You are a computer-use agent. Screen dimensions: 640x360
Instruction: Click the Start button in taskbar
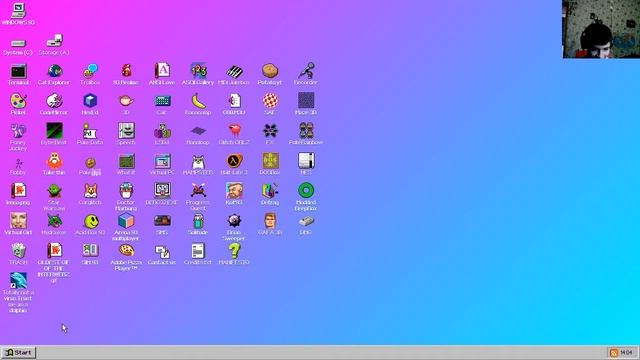tap(18, 353)
